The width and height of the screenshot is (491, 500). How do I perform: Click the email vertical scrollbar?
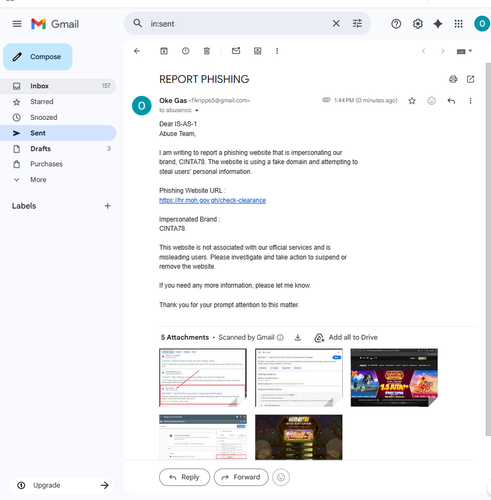click(x=488, y=248)
